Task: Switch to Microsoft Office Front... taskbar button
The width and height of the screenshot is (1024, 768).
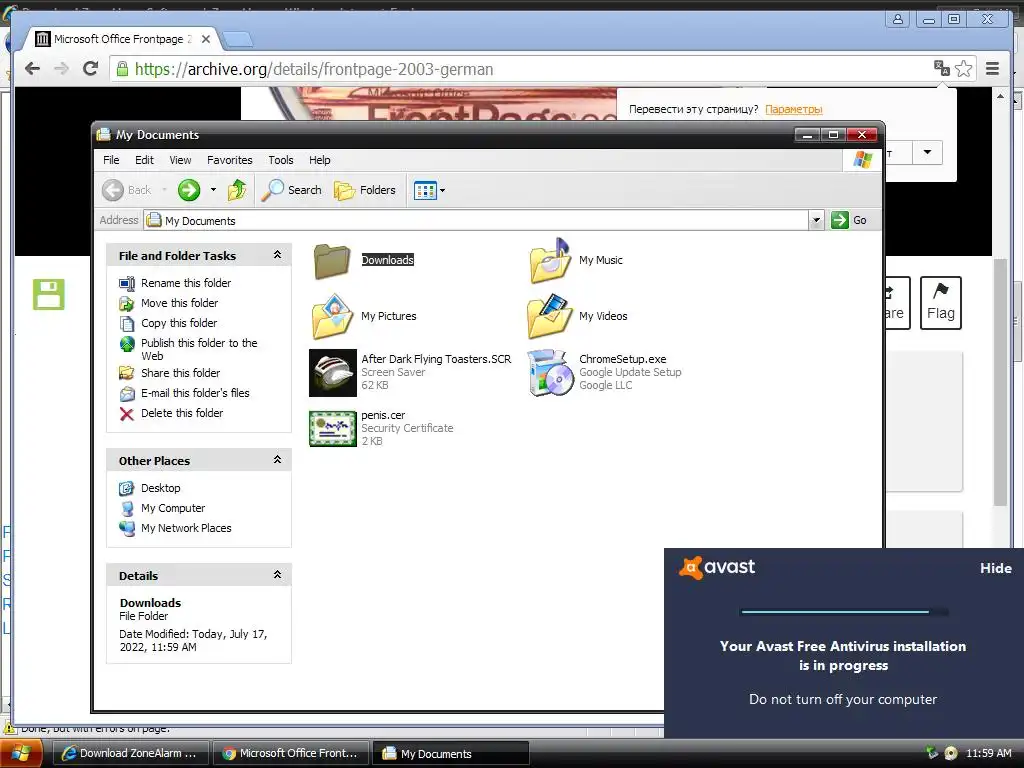Action: tap(291, 753)
